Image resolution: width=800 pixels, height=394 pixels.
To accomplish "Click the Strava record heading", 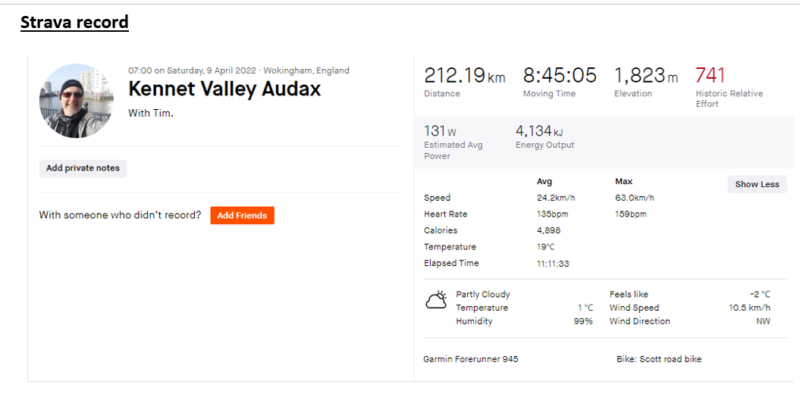I will 74,22.
